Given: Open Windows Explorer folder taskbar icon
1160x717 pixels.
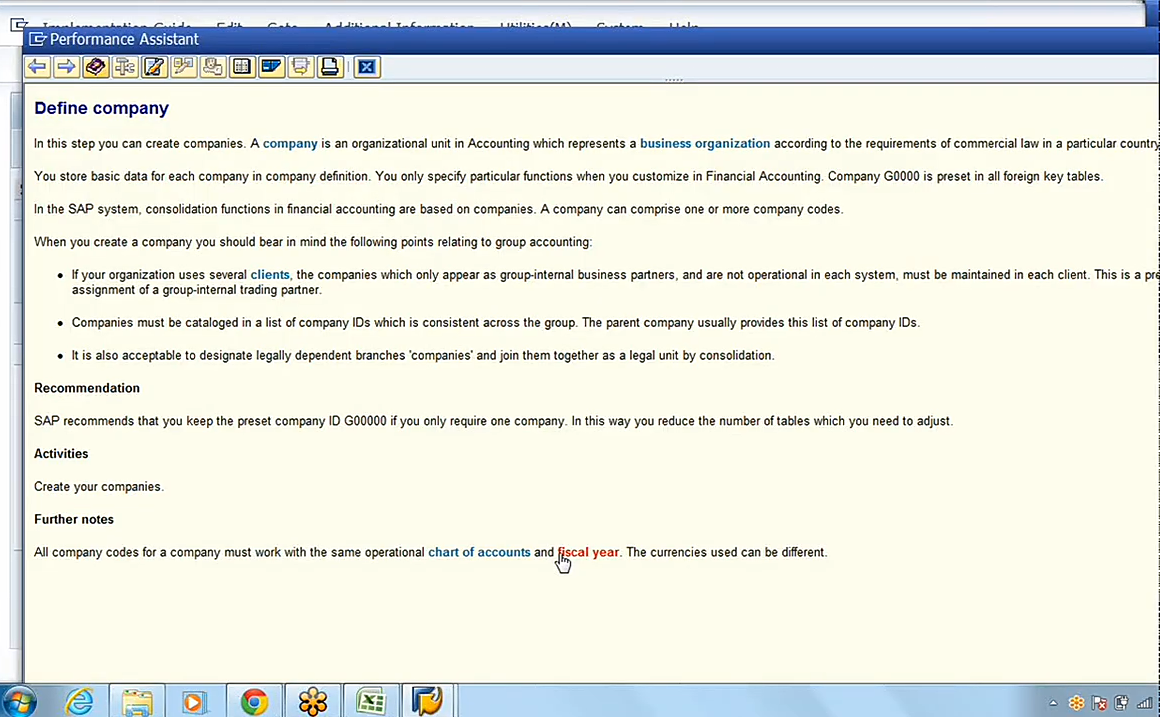Looking at the screenshot, I should tap(137, 701).
